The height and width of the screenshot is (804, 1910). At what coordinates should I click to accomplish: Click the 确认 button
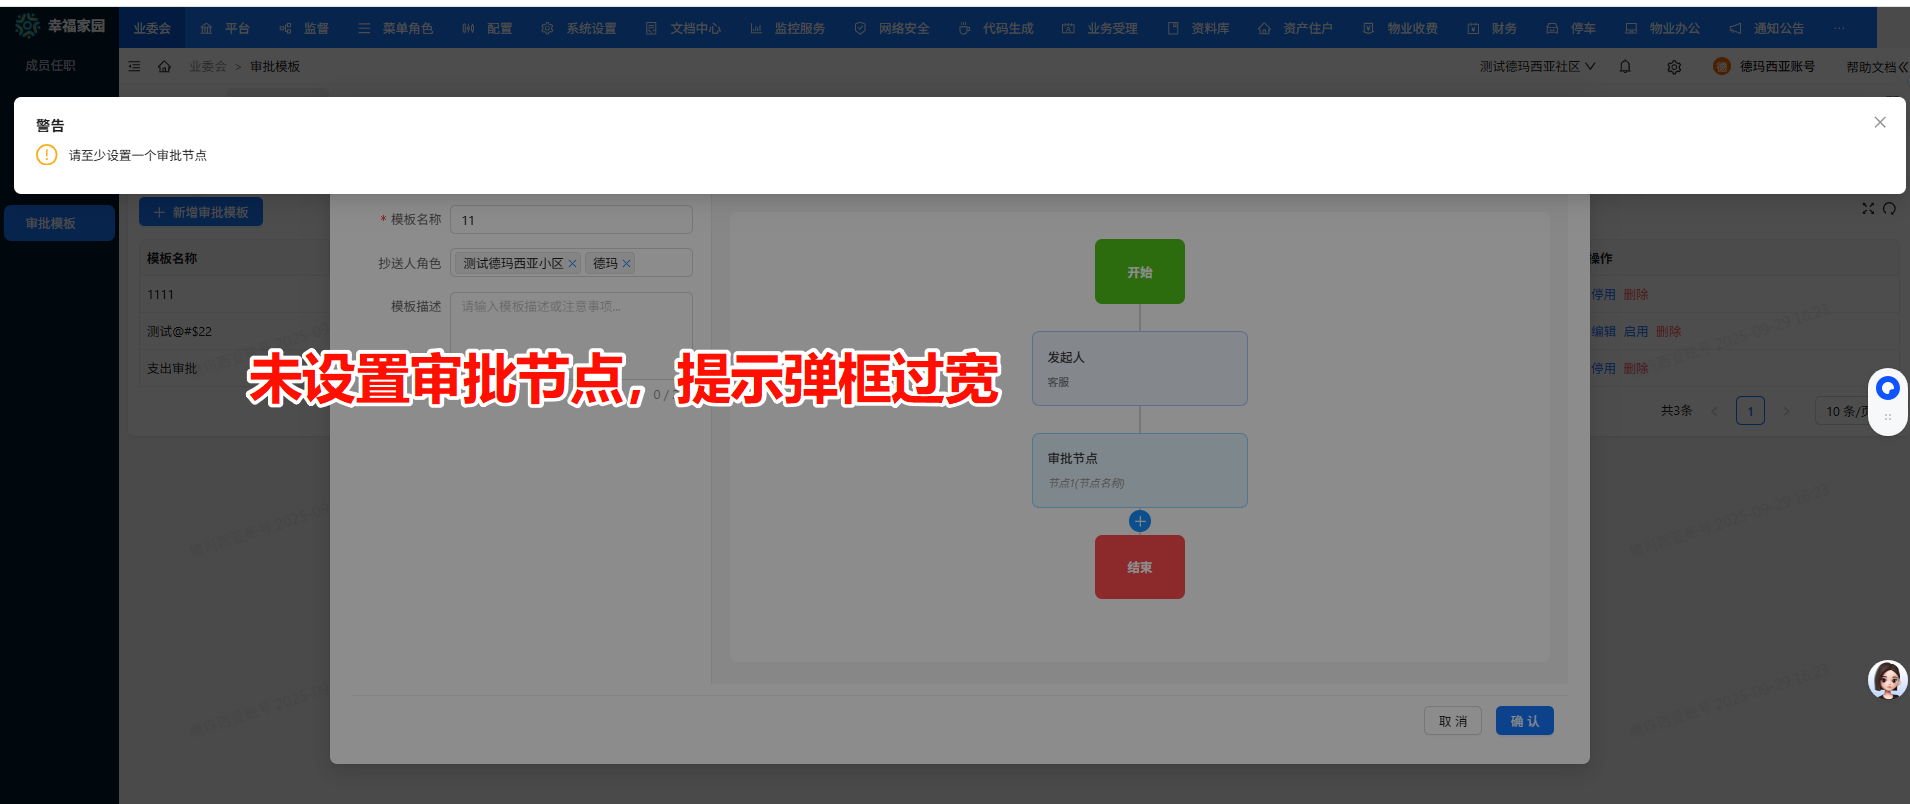click(x=1525, y=721)
